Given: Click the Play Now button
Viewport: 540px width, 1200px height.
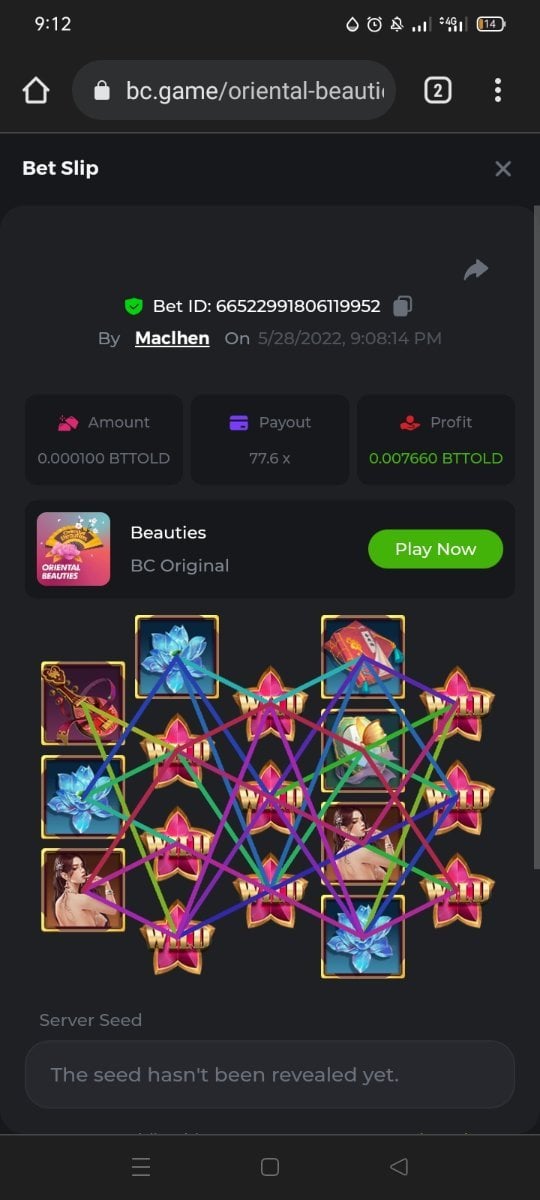Looking at the screenshot, I should click(435, 549).
